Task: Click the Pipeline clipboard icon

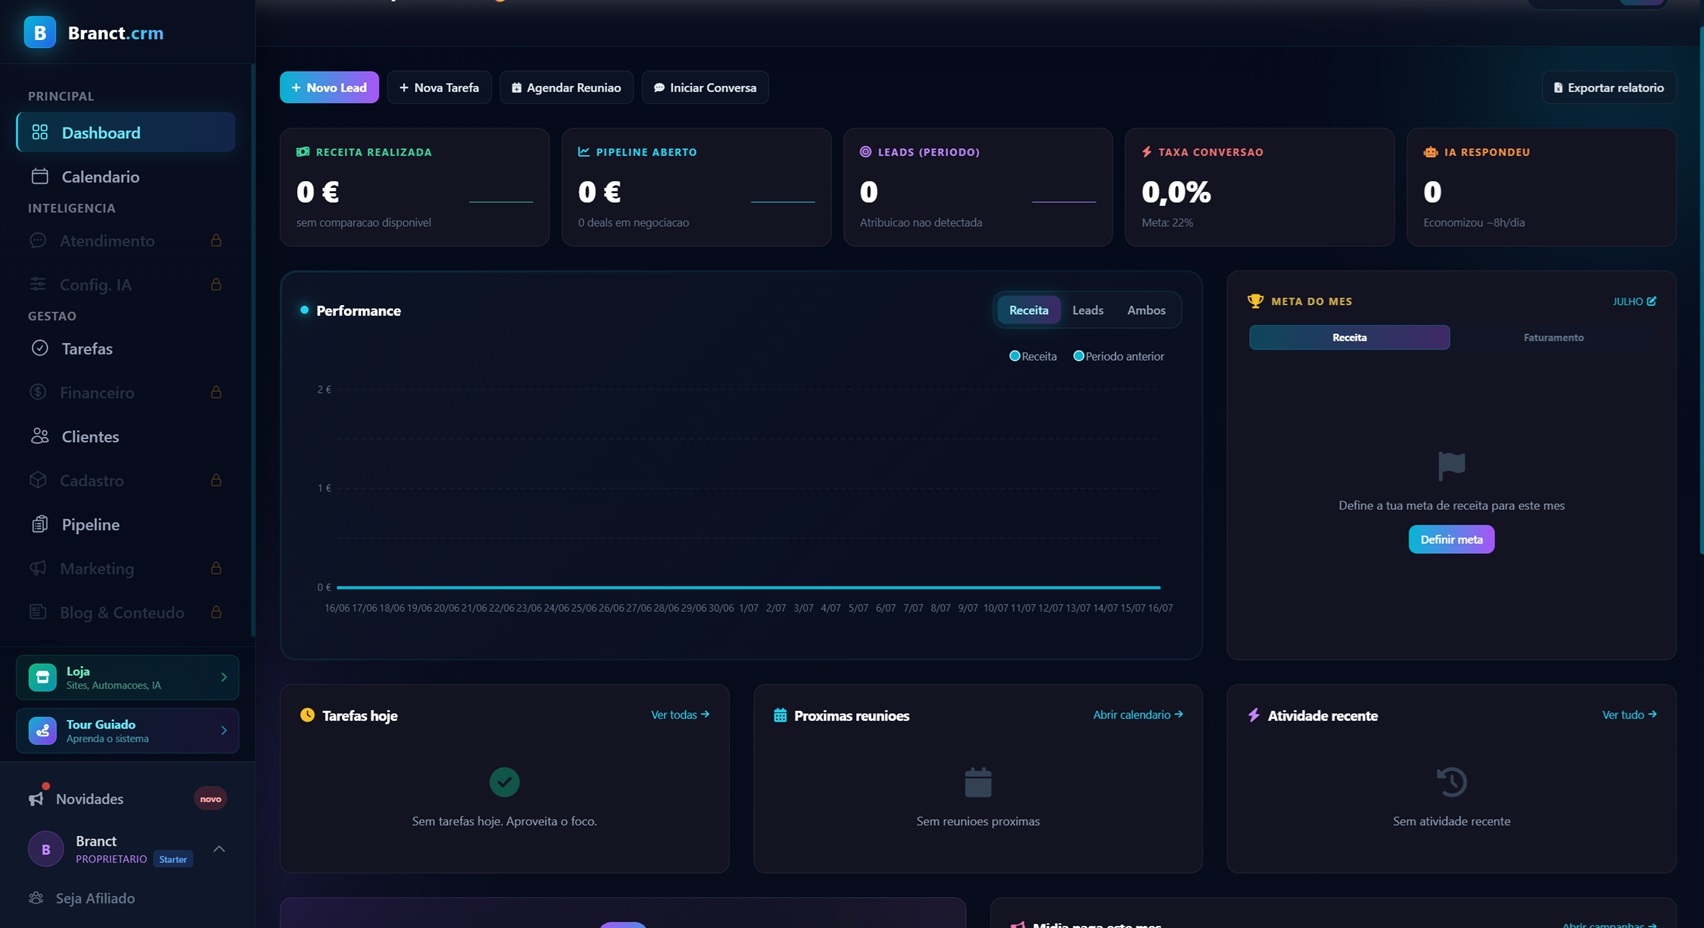Action: click(x=40, y=524)
